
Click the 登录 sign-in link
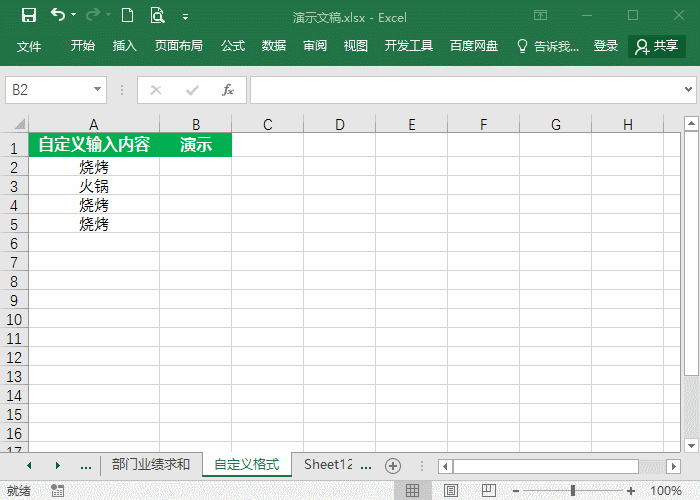[605, 46]
